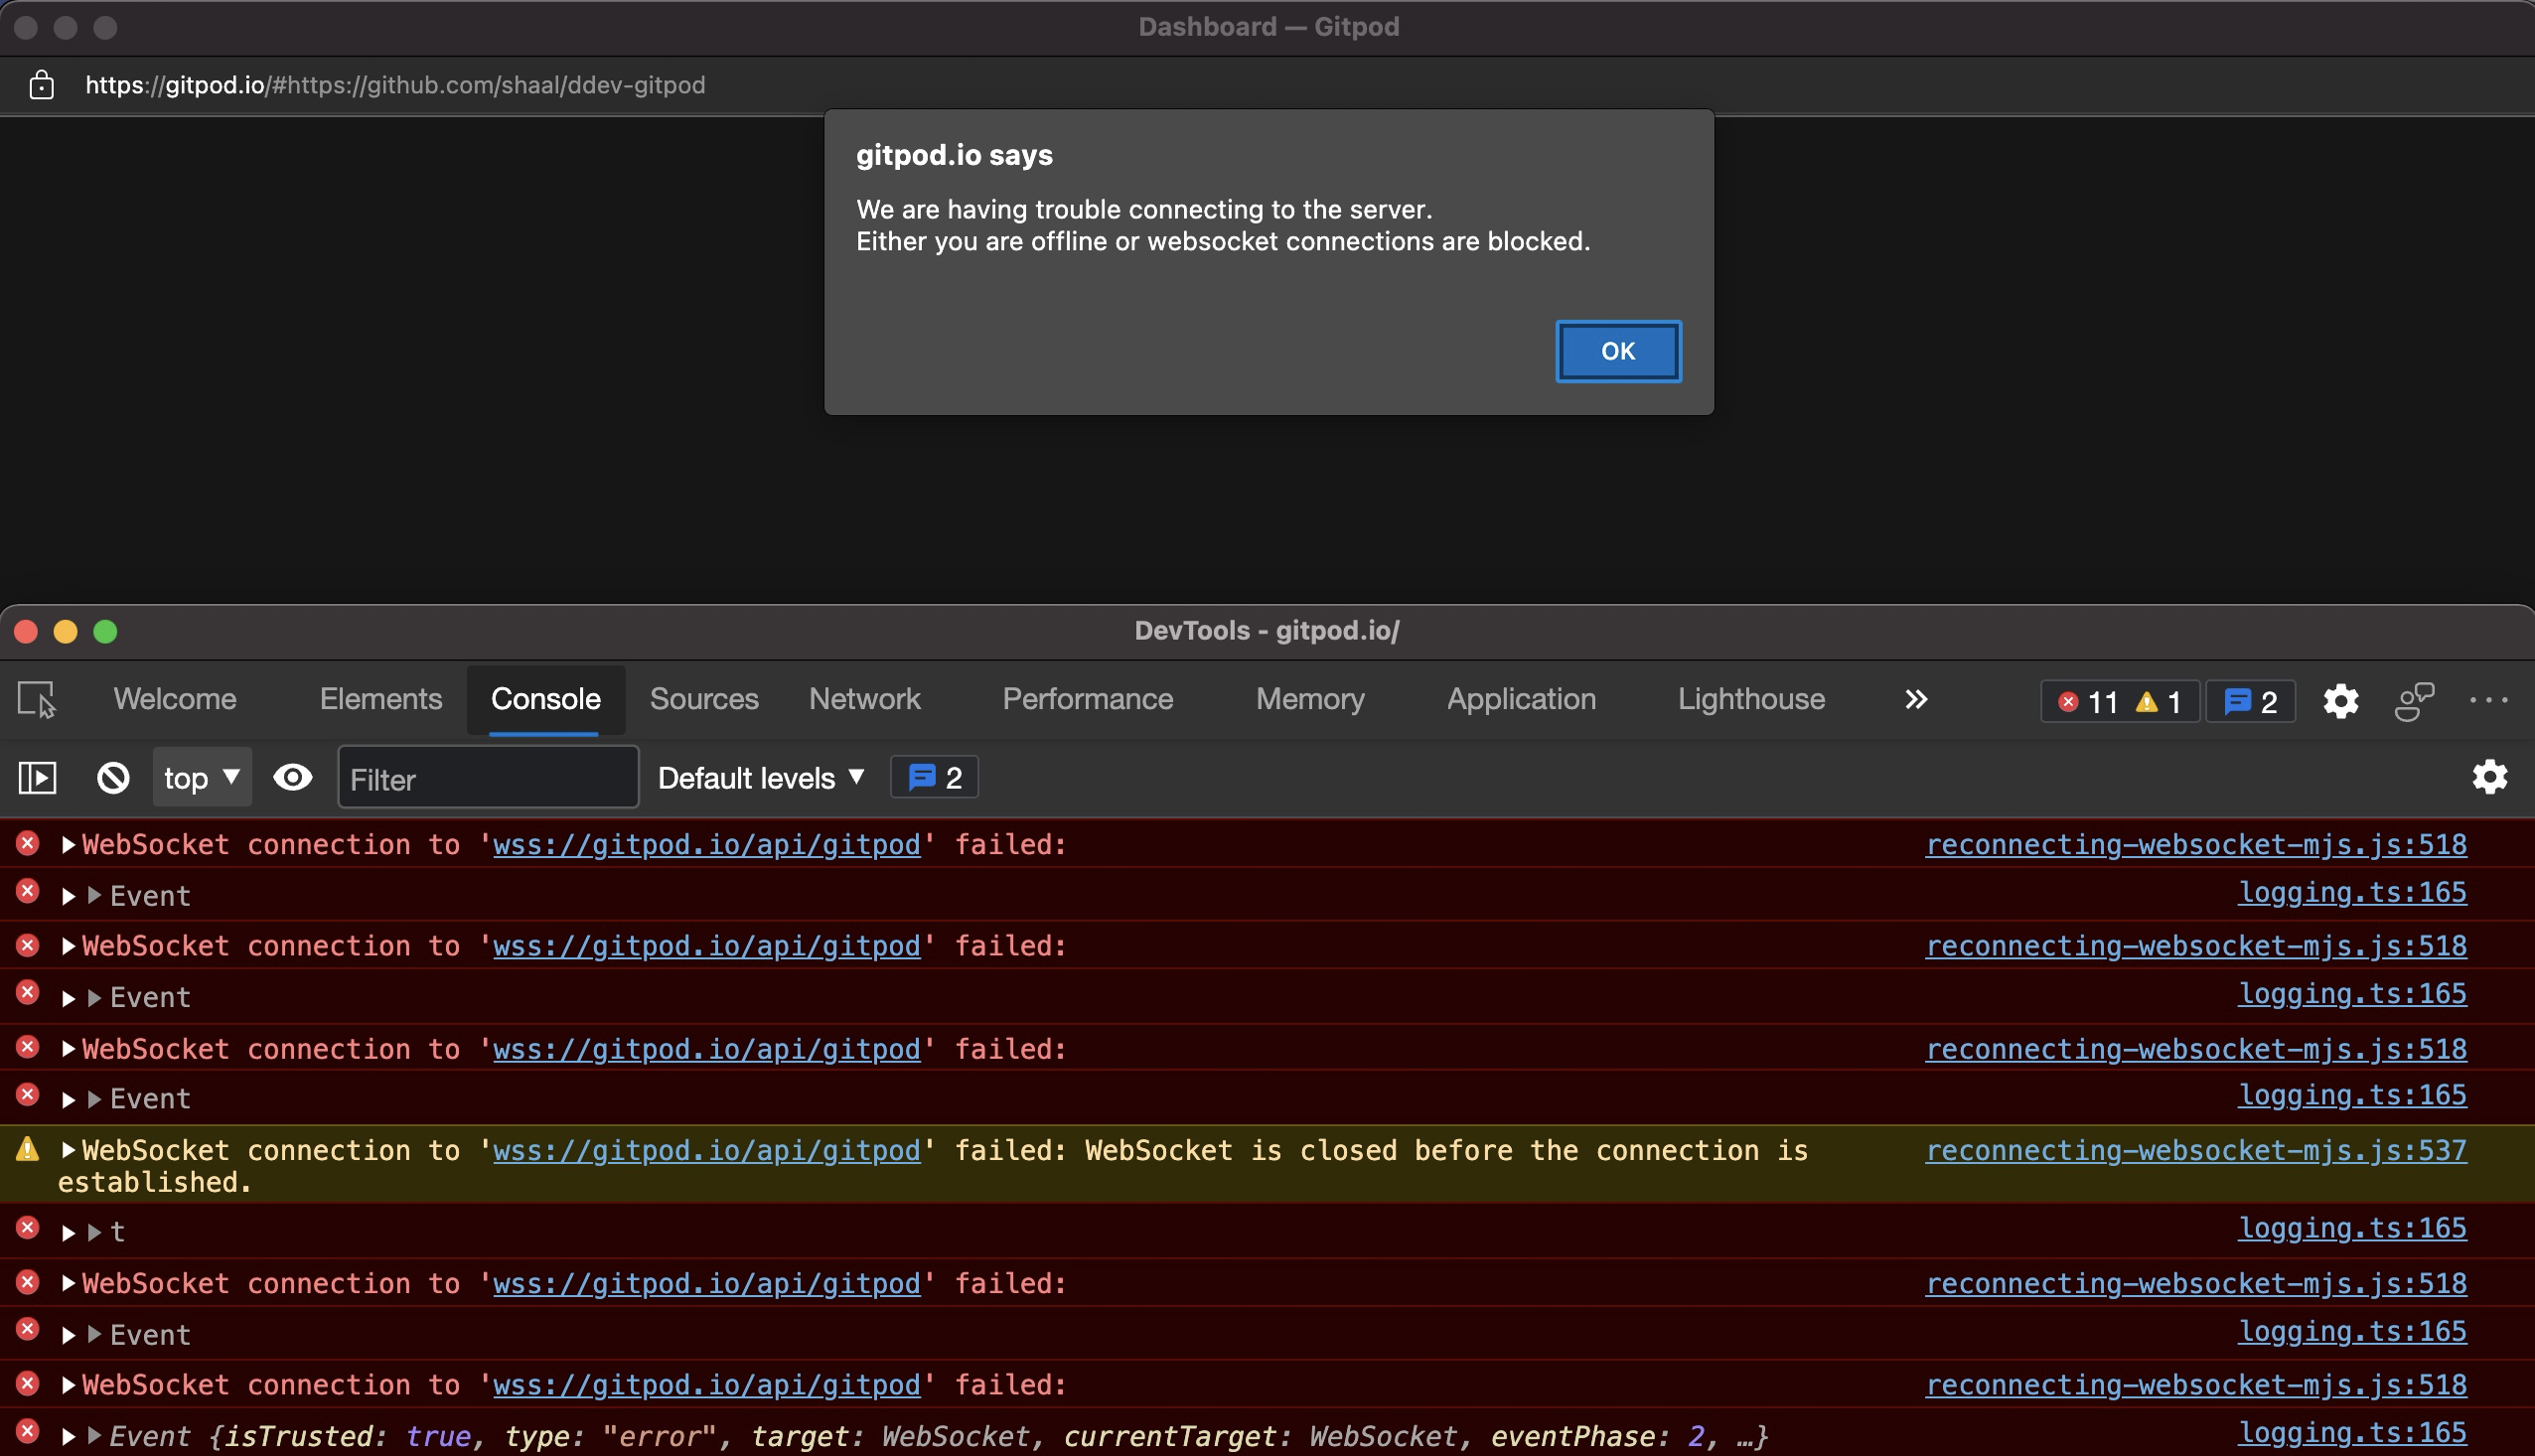Toggle the message source grouping in filter bar
Screen dimensions: 2535x1456
[x=933, y=777]
